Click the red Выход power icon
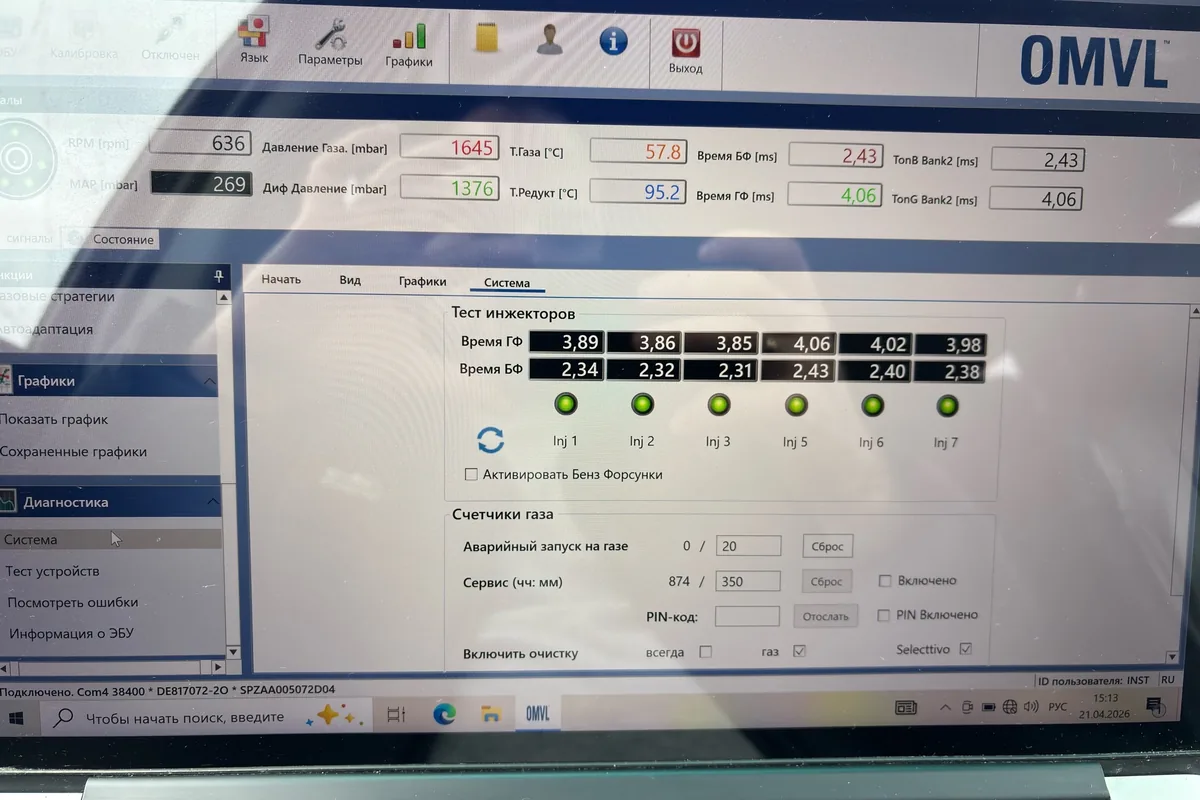The image size is (1200, 800). pyautogui.click(x=685, y=43)
